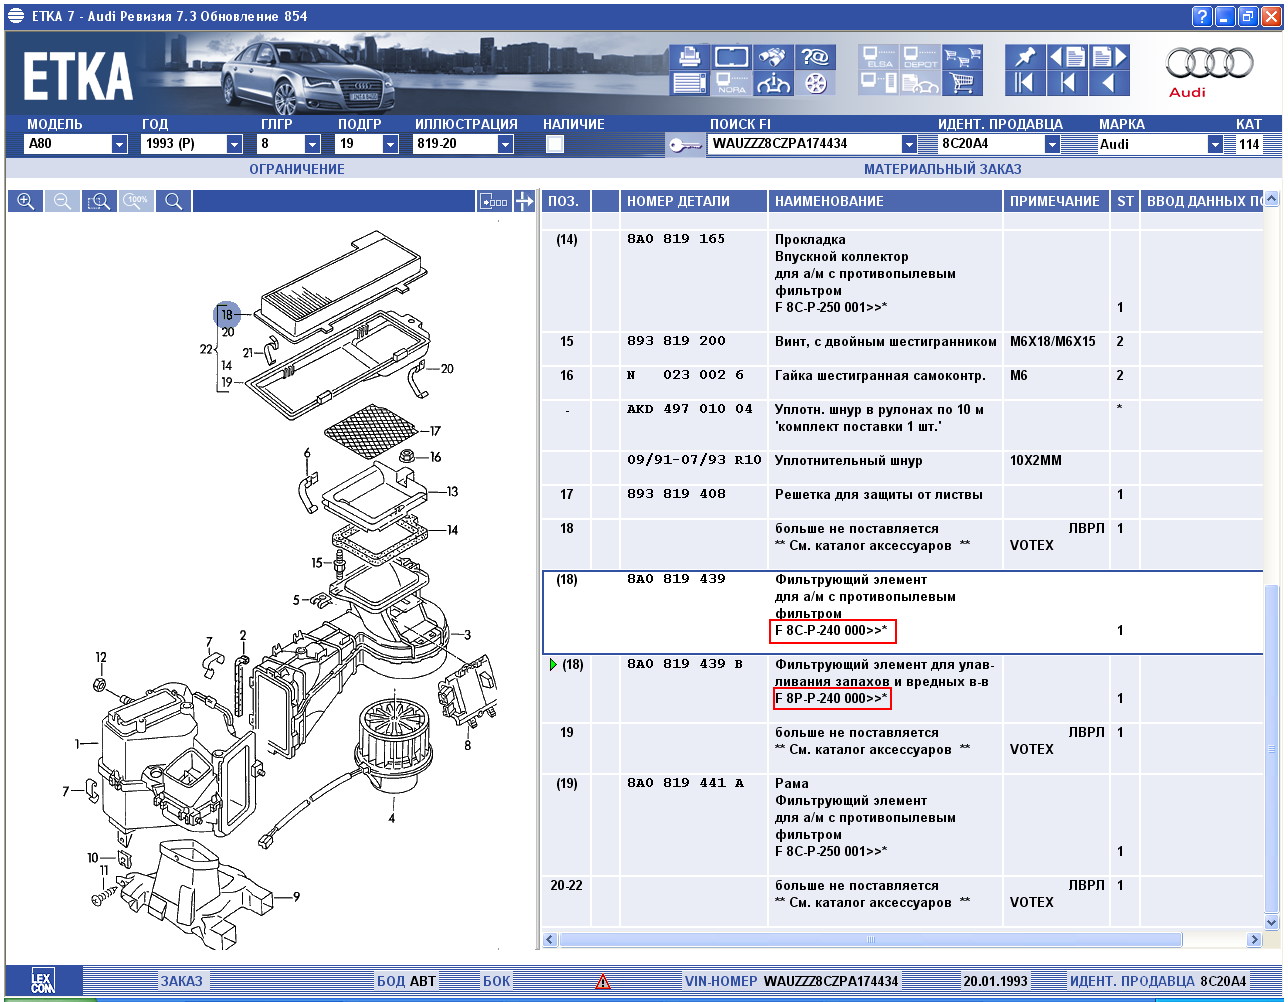Click the printer icon in the toolbar
1288x1002 pixels.
689,58
